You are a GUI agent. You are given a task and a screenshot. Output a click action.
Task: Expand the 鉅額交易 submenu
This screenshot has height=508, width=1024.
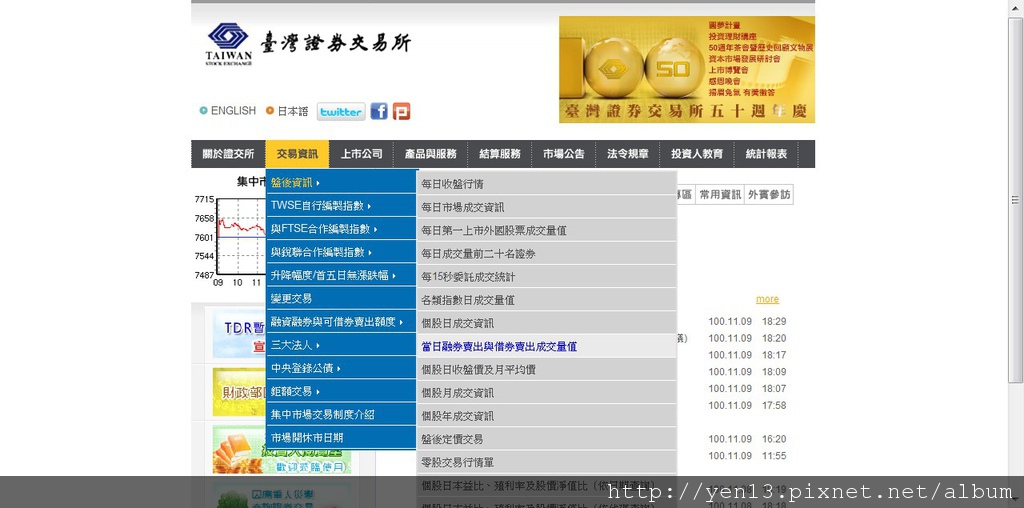(x=341, y=391)
